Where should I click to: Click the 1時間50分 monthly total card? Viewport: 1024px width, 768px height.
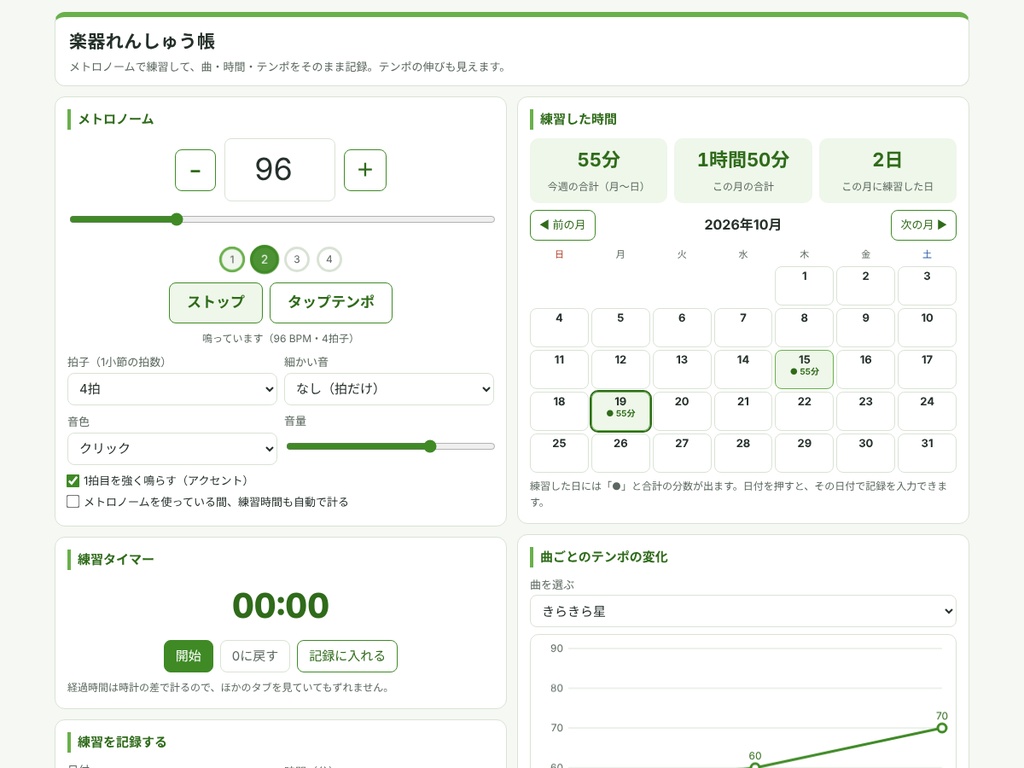point(743,170)
